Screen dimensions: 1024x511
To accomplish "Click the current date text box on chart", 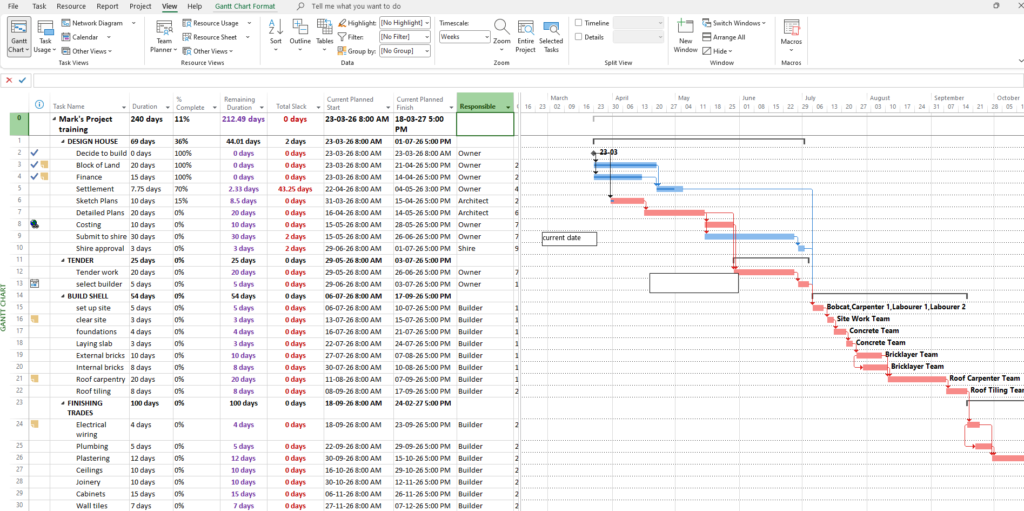I will pos(569,239).
